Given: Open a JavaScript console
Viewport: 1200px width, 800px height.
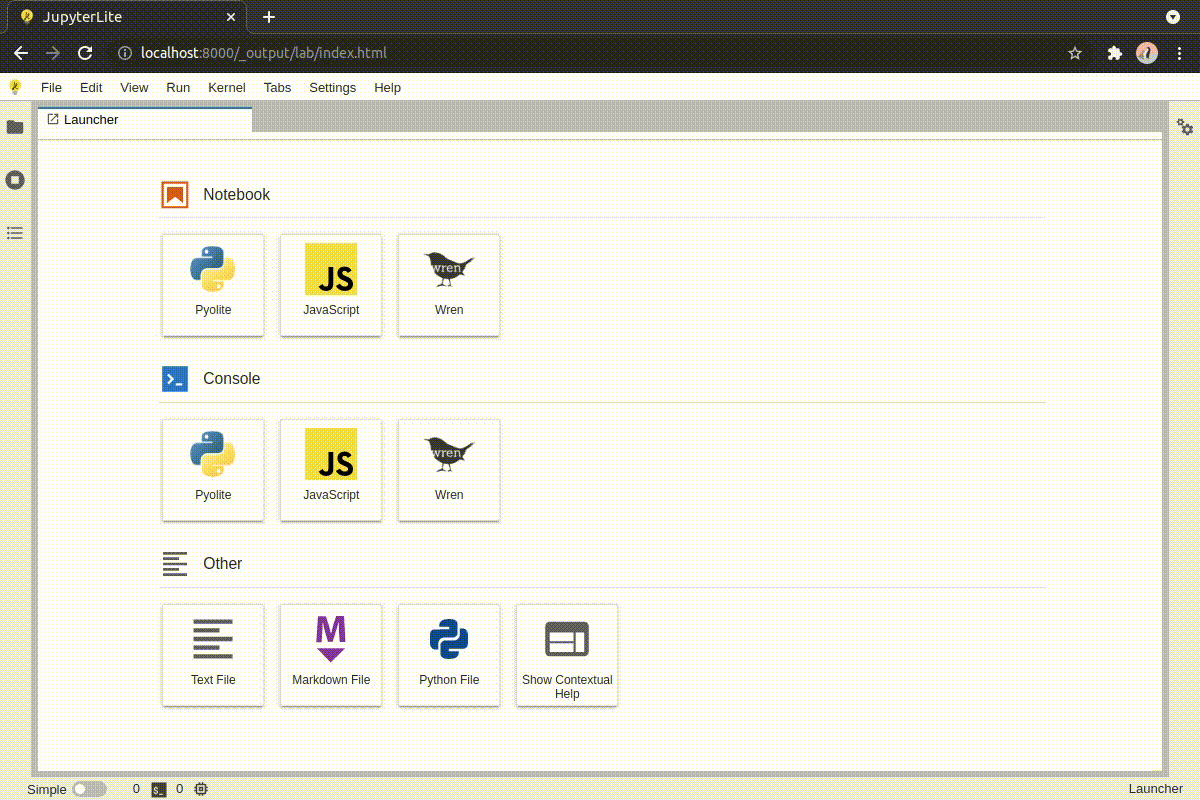Looking at the screenshot, I should click(x=331, y=470).
